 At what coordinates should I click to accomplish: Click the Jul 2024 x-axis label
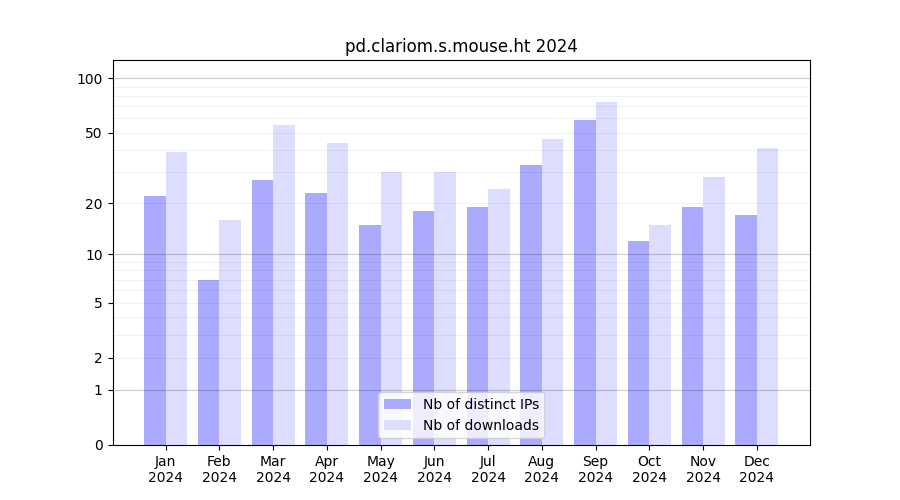pos(488,469)
